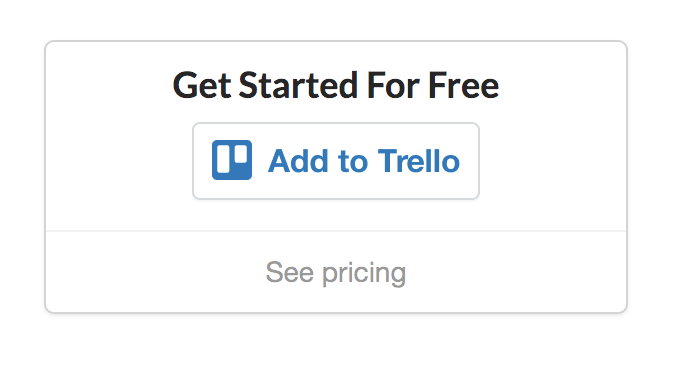Viewport: 688px width, 370px height.
Task: Click the Get Started For Free heading
Action: pos(336,85)
